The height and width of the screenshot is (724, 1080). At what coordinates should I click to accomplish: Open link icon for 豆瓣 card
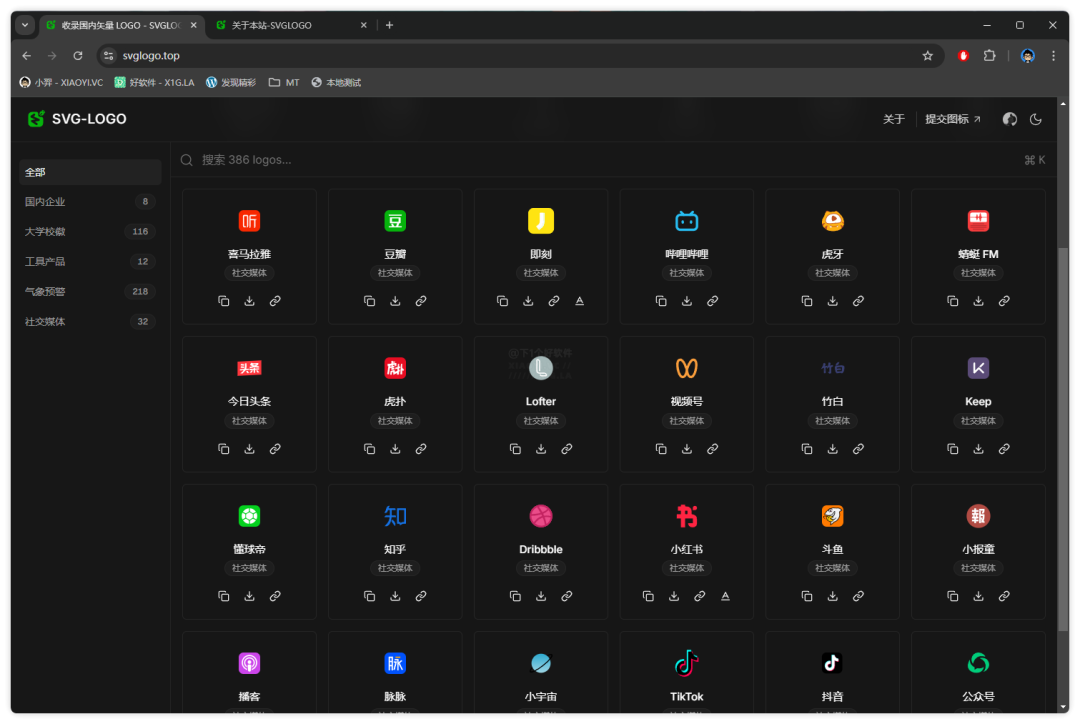coord(421,301)
